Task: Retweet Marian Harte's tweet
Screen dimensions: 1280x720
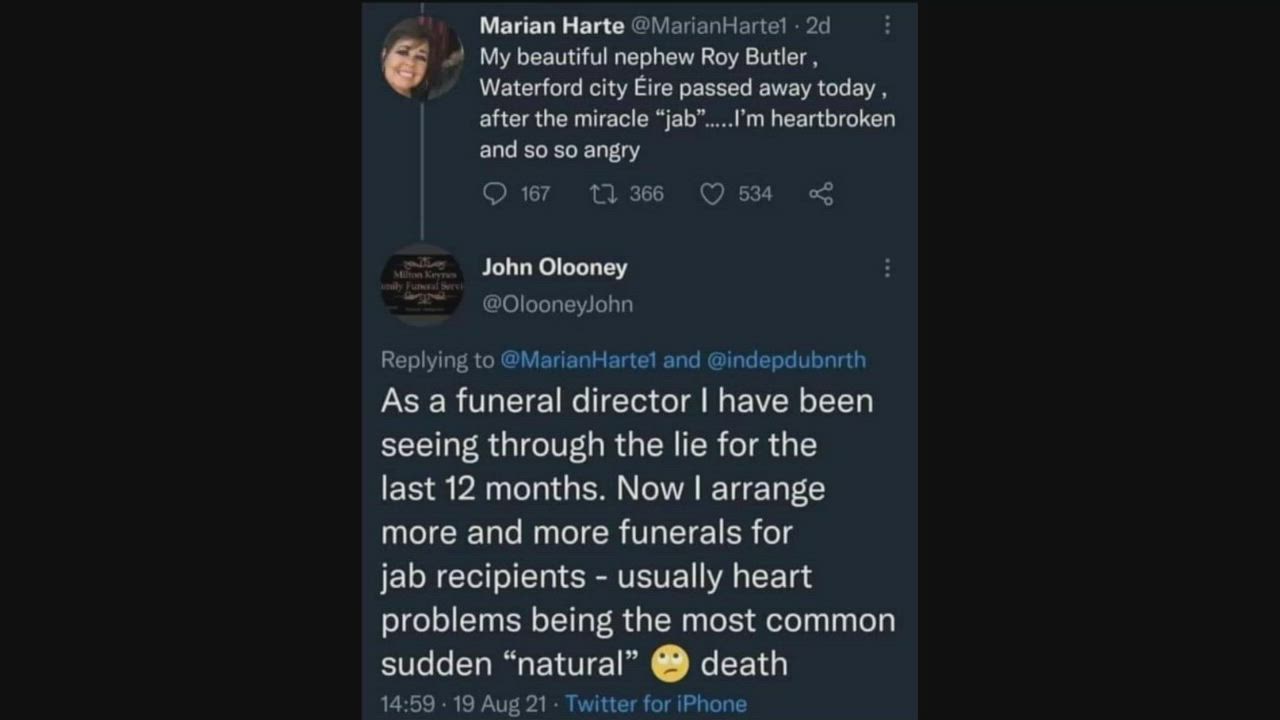Action: point(602,194)
